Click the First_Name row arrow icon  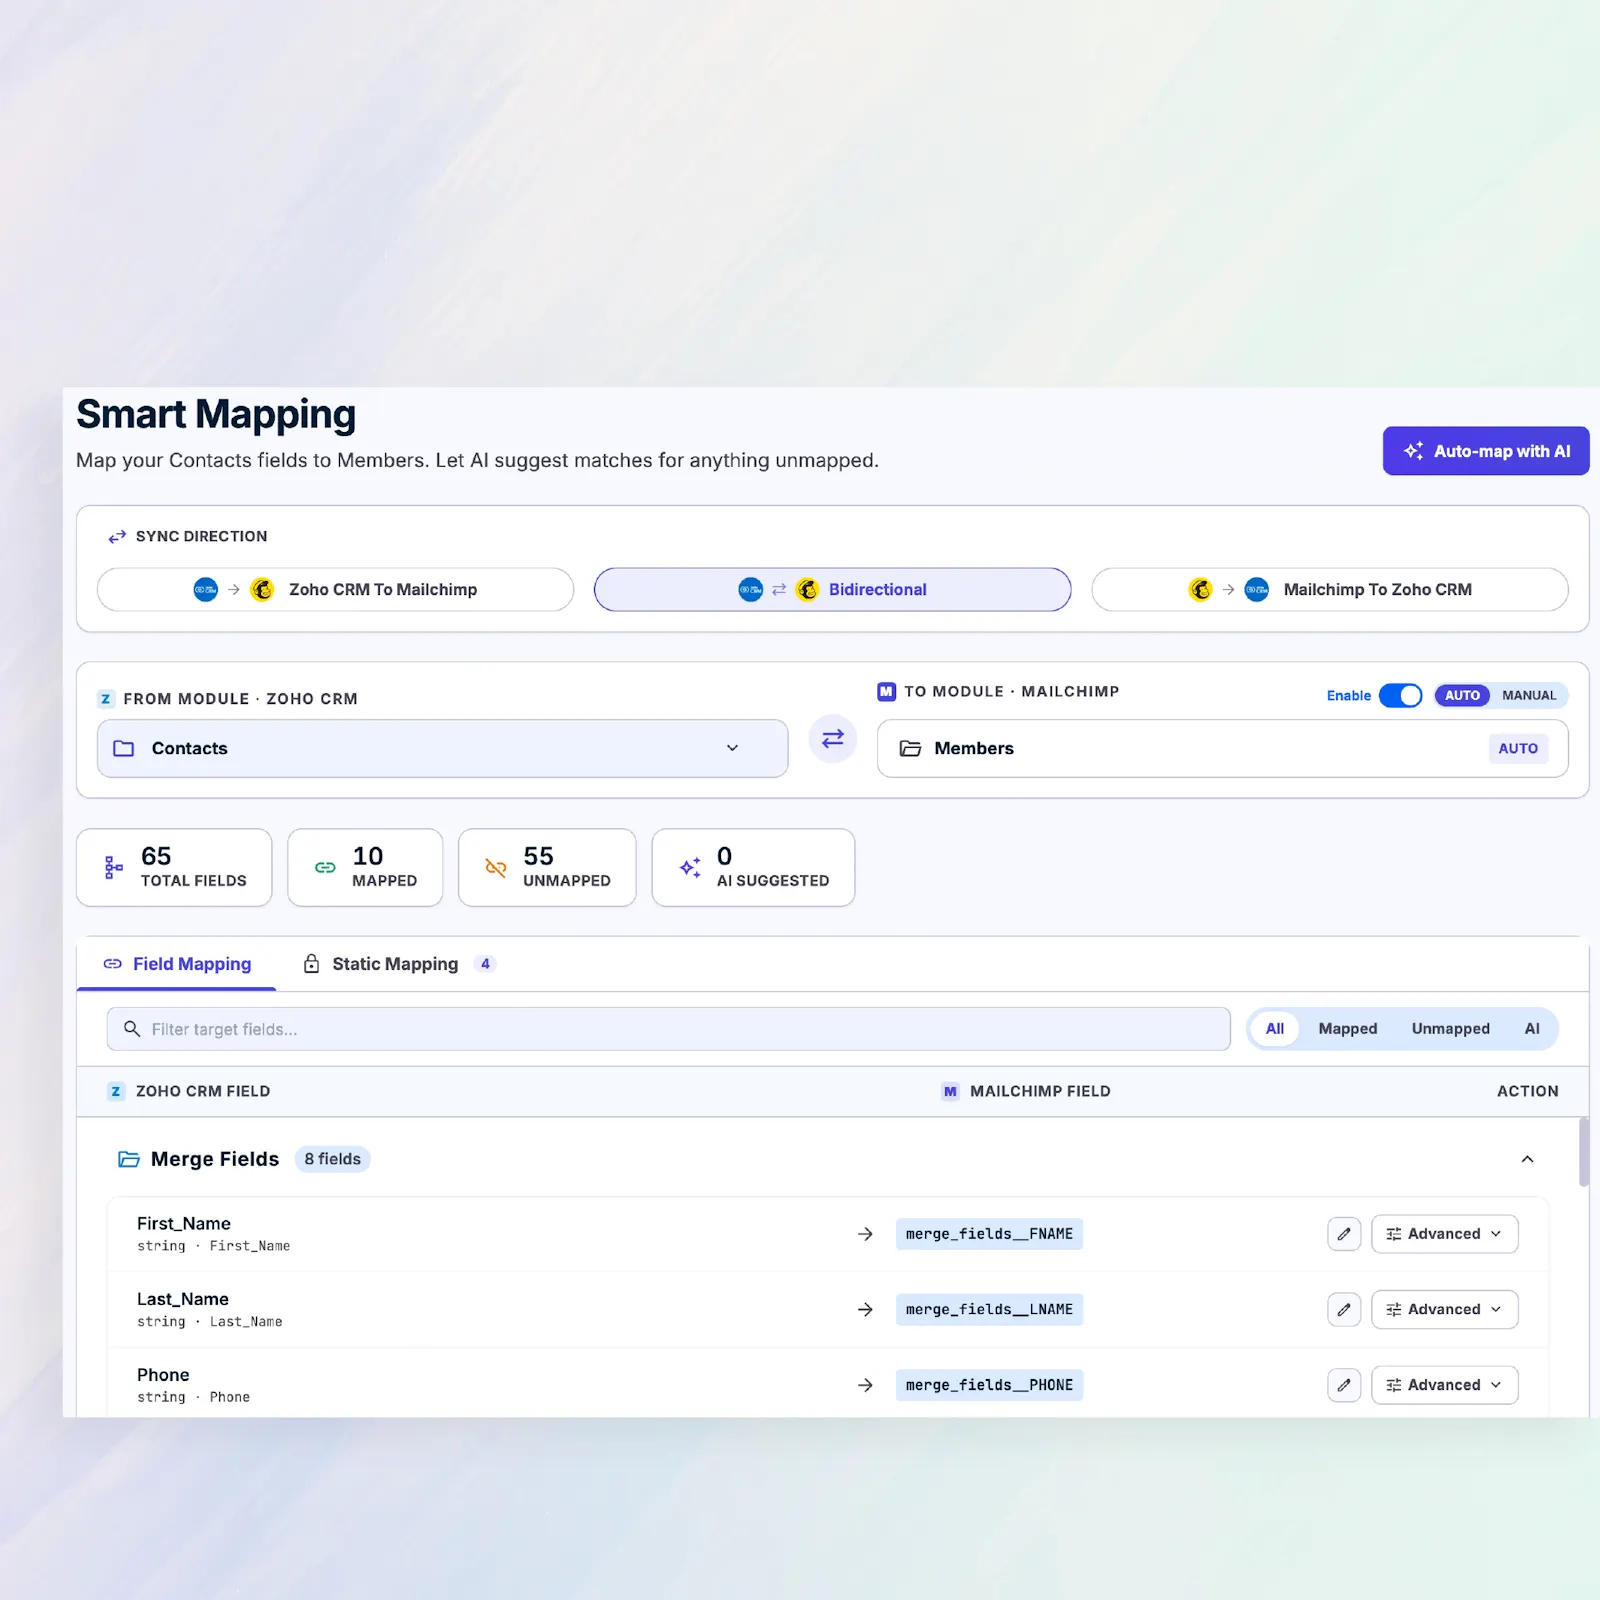pyautogui.click(x=865, y=1234)
